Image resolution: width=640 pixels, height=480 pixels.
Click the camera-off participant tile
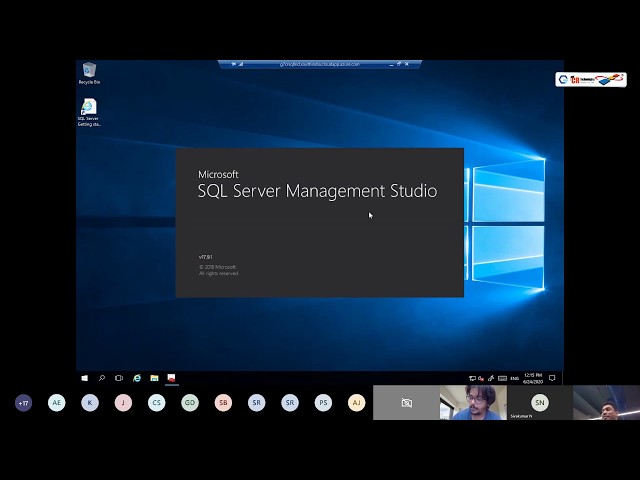click(x=407, y=403)
